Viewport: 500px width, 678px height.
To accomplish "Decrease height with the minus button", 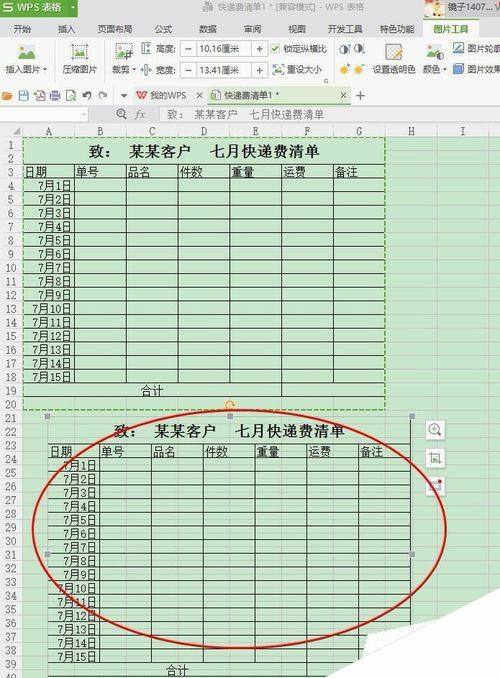I will coord(188,49).
